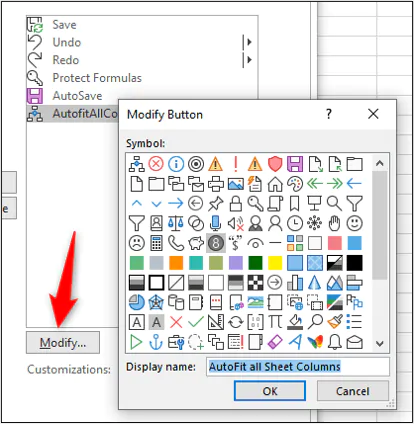The width and height of the screenshot is (414, 424).
Task: Choose the blue information circle symbol
Action: click(176, 164)
